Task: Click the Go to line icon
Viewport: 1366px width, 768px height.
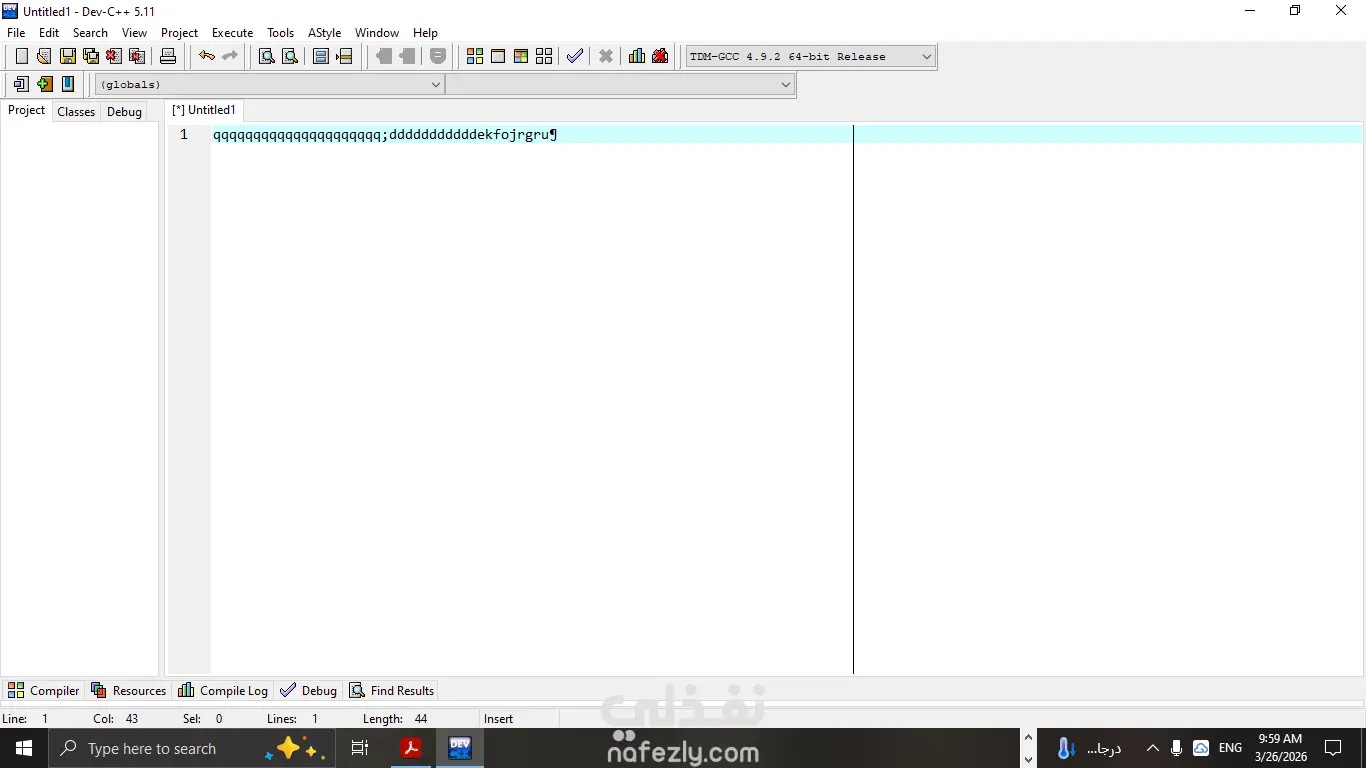Action: (344, 56)
